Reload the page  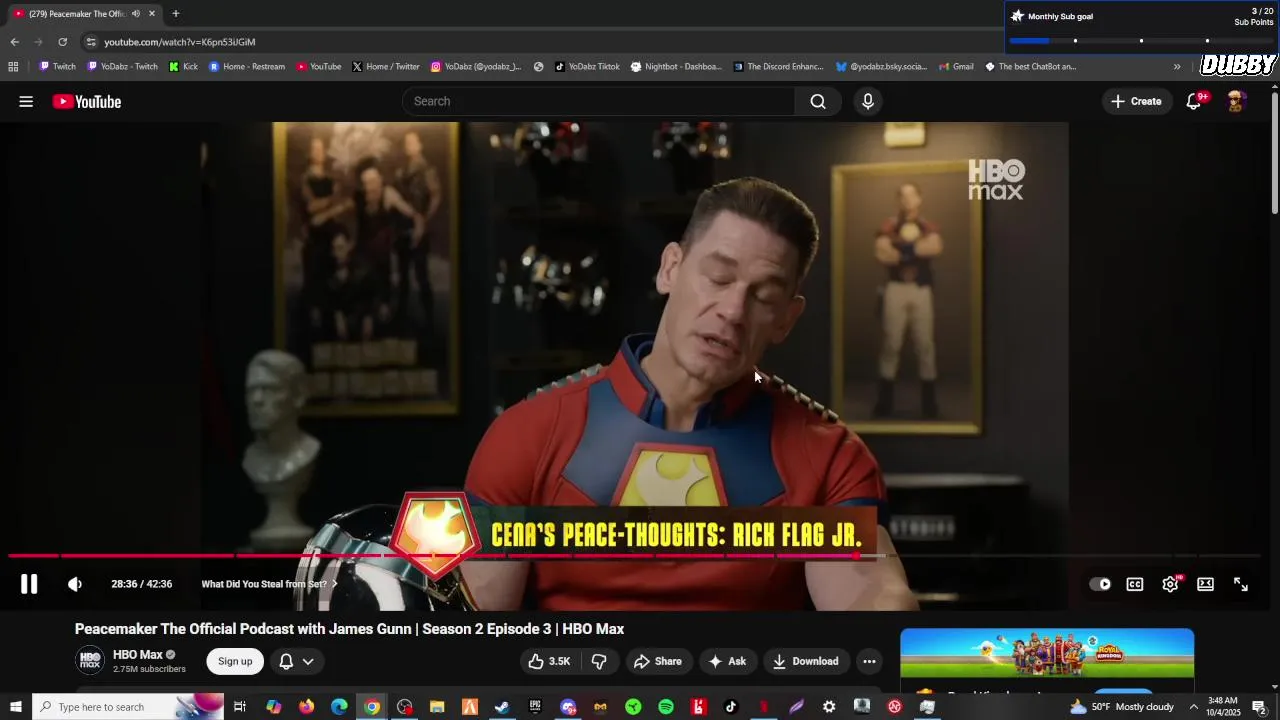click(62, 42)
